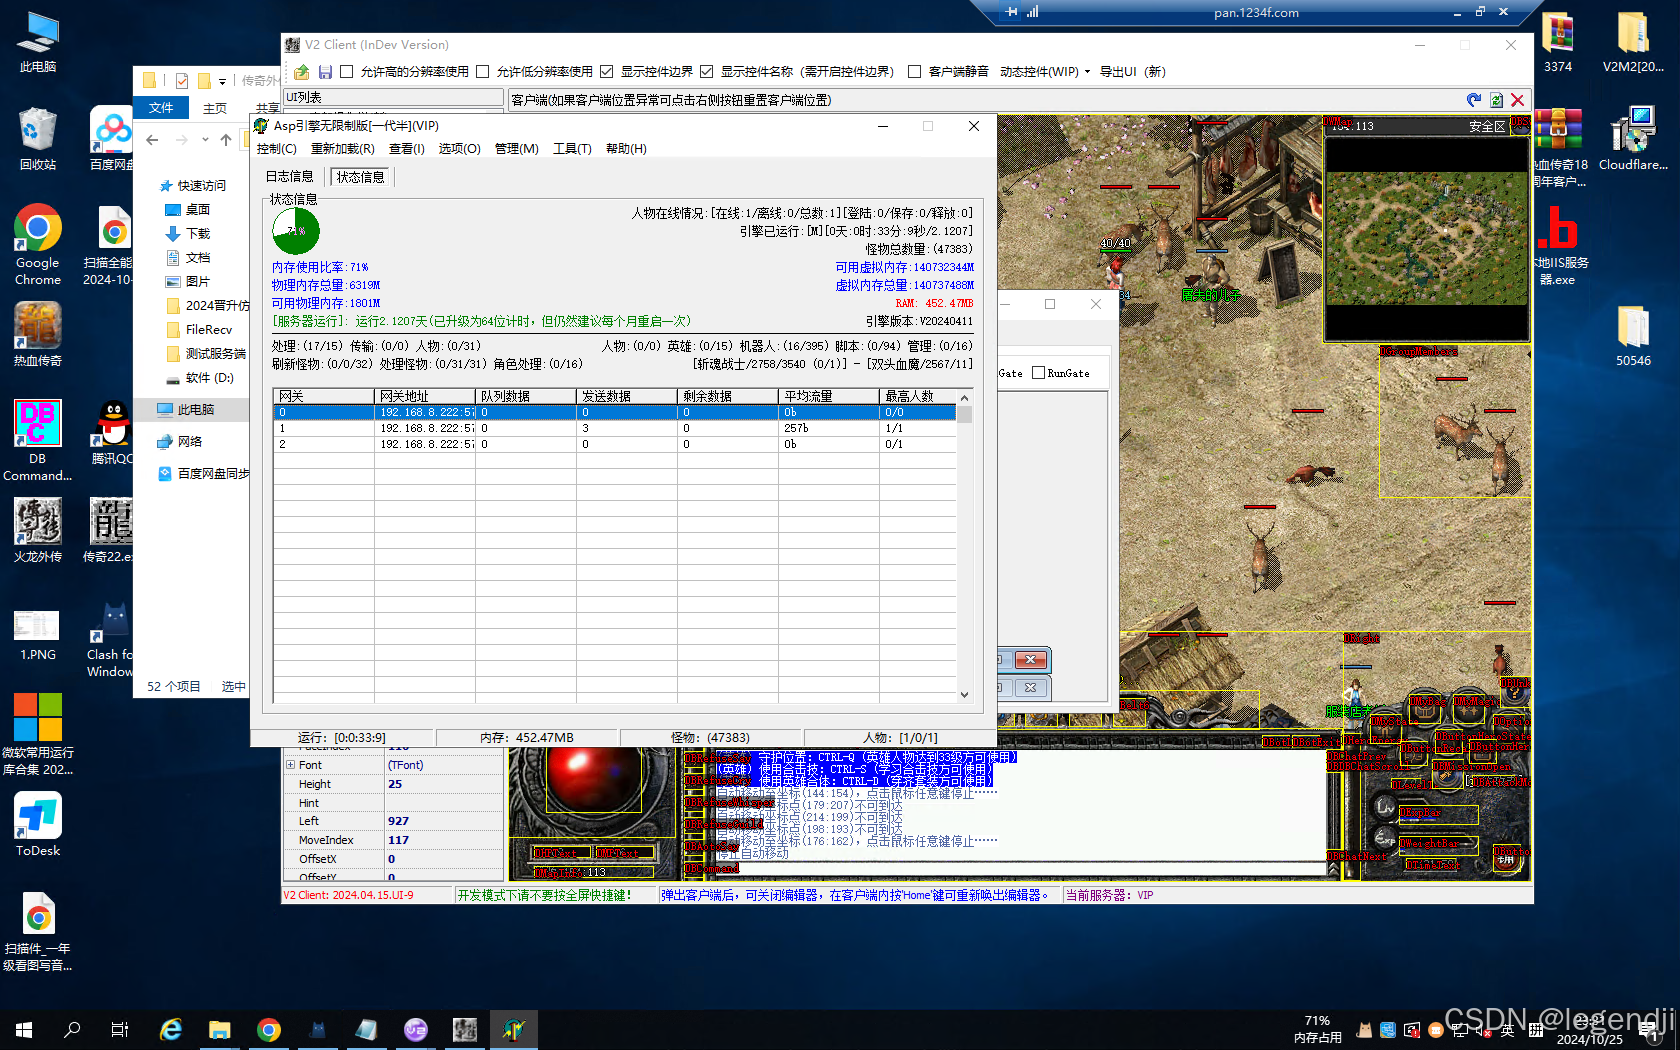This screenshot has width=1680, height=1050.
Task: Open 文件 tab in File Explorer ribbon
Action: (161, 108)
